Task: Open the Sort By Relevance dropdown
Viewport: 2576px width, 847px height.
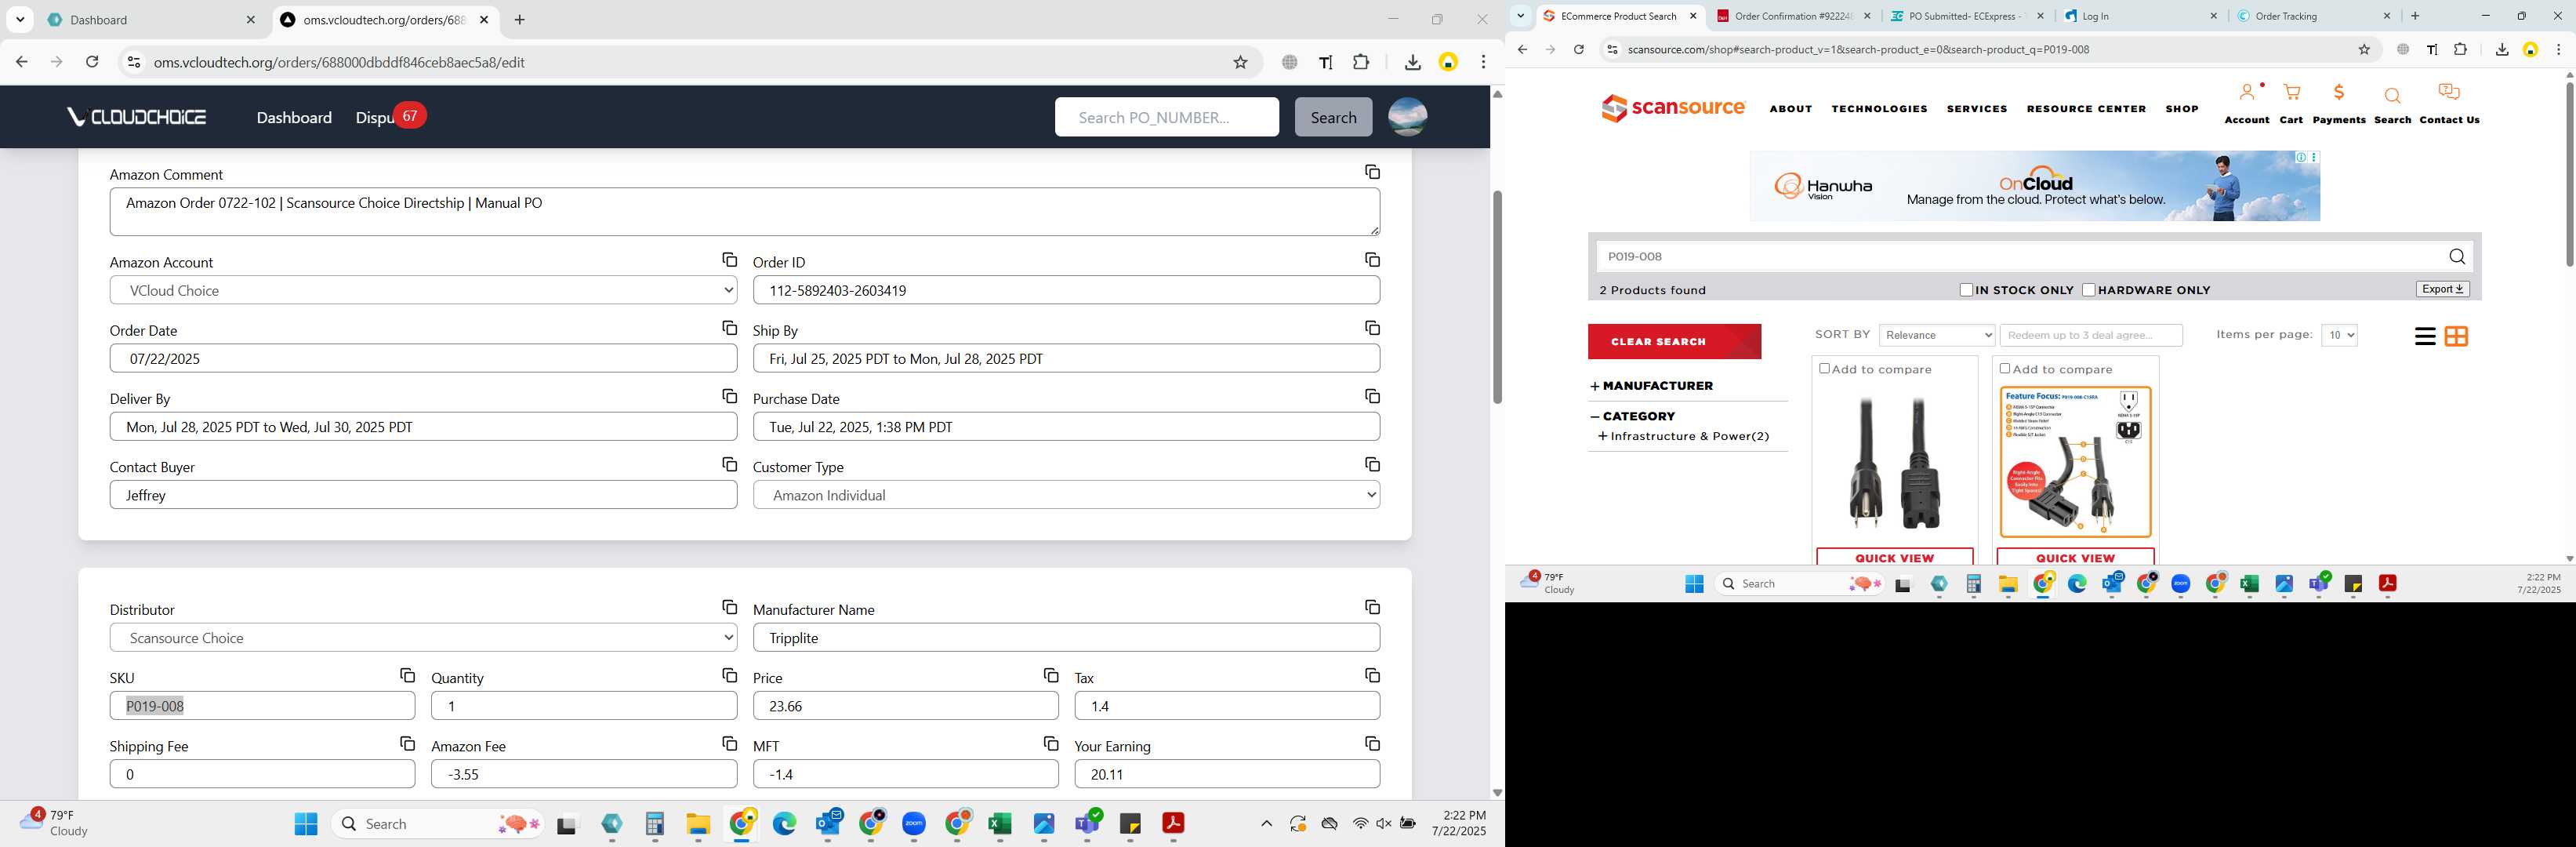Action: pyautogui.click(x=1936, y=335)
